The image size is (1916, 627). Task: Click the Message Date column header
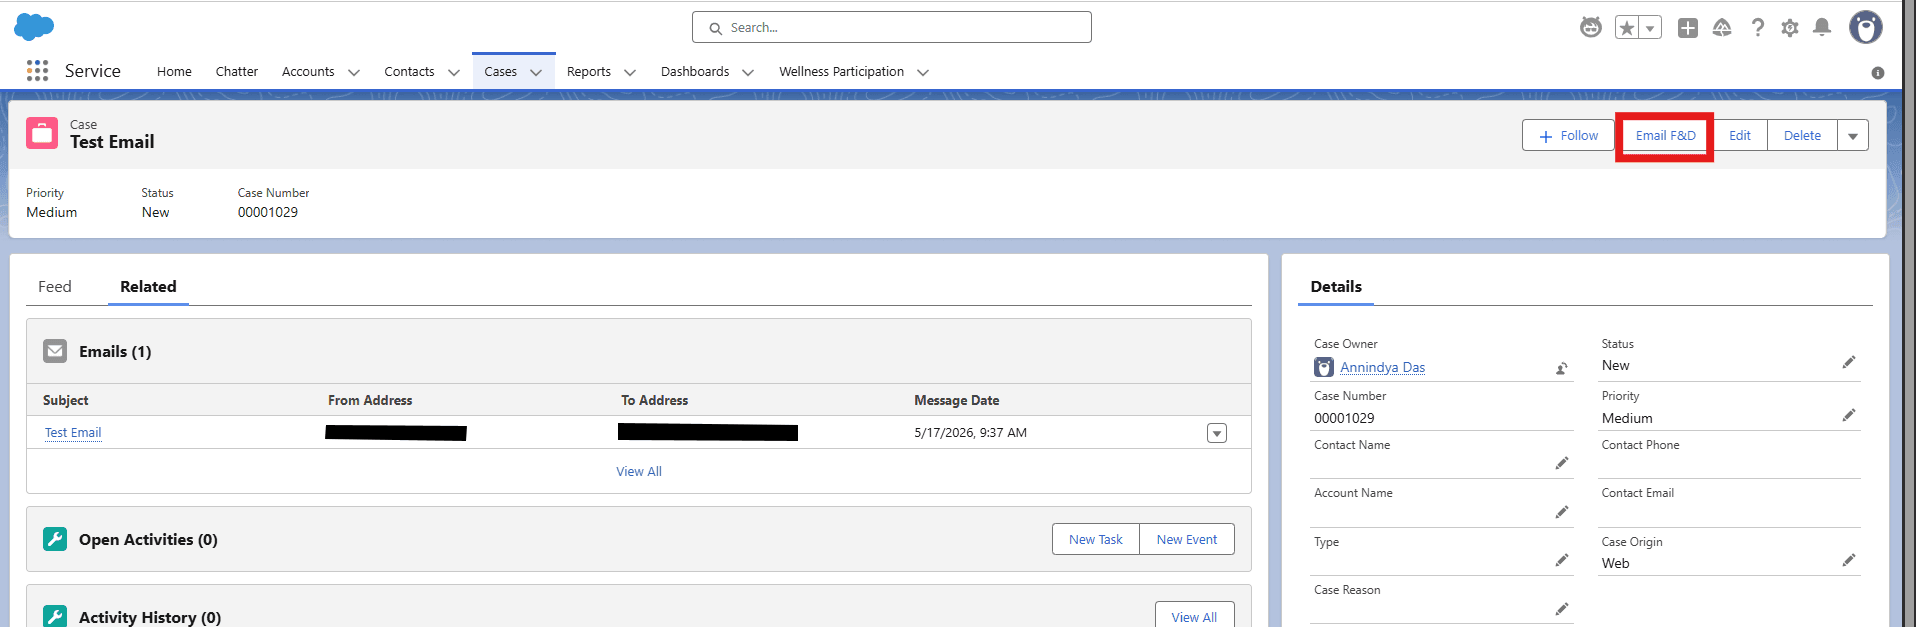tap(957, 400)
